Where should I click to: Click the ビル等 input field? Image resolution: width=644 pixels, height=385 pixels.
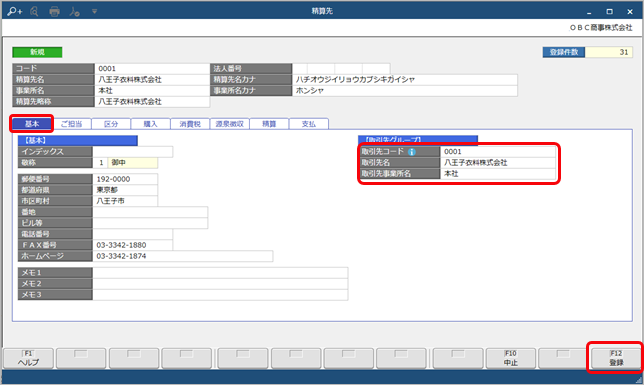(x=150, y=223)
